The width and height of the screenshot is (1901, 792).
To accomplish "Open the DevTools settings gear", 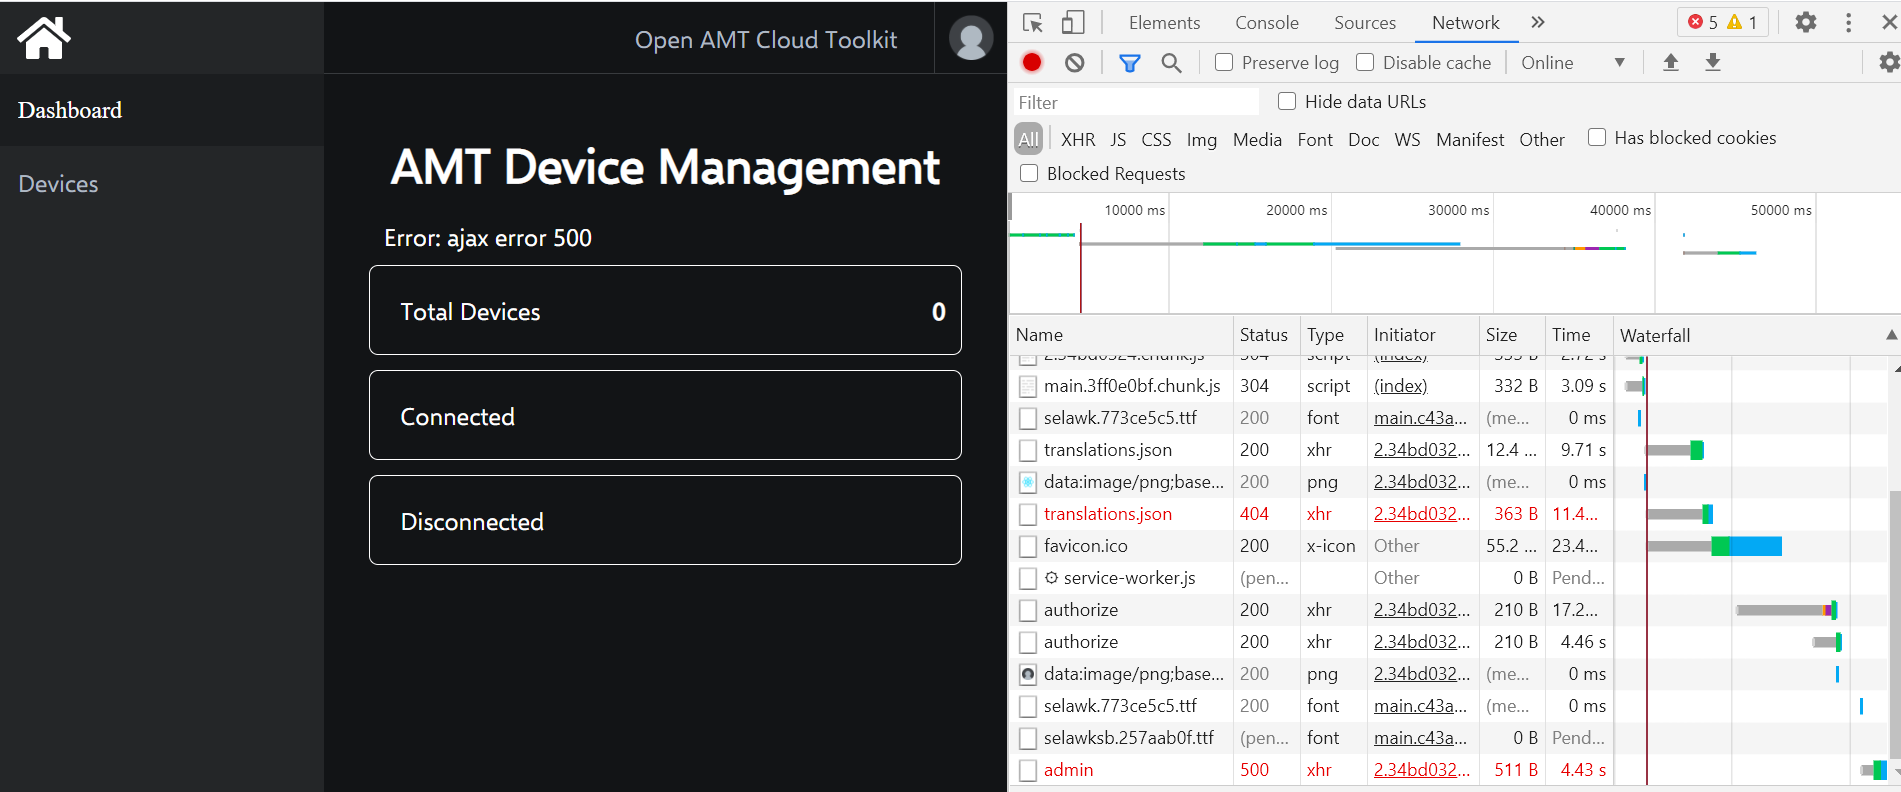I will point(1806,22).
